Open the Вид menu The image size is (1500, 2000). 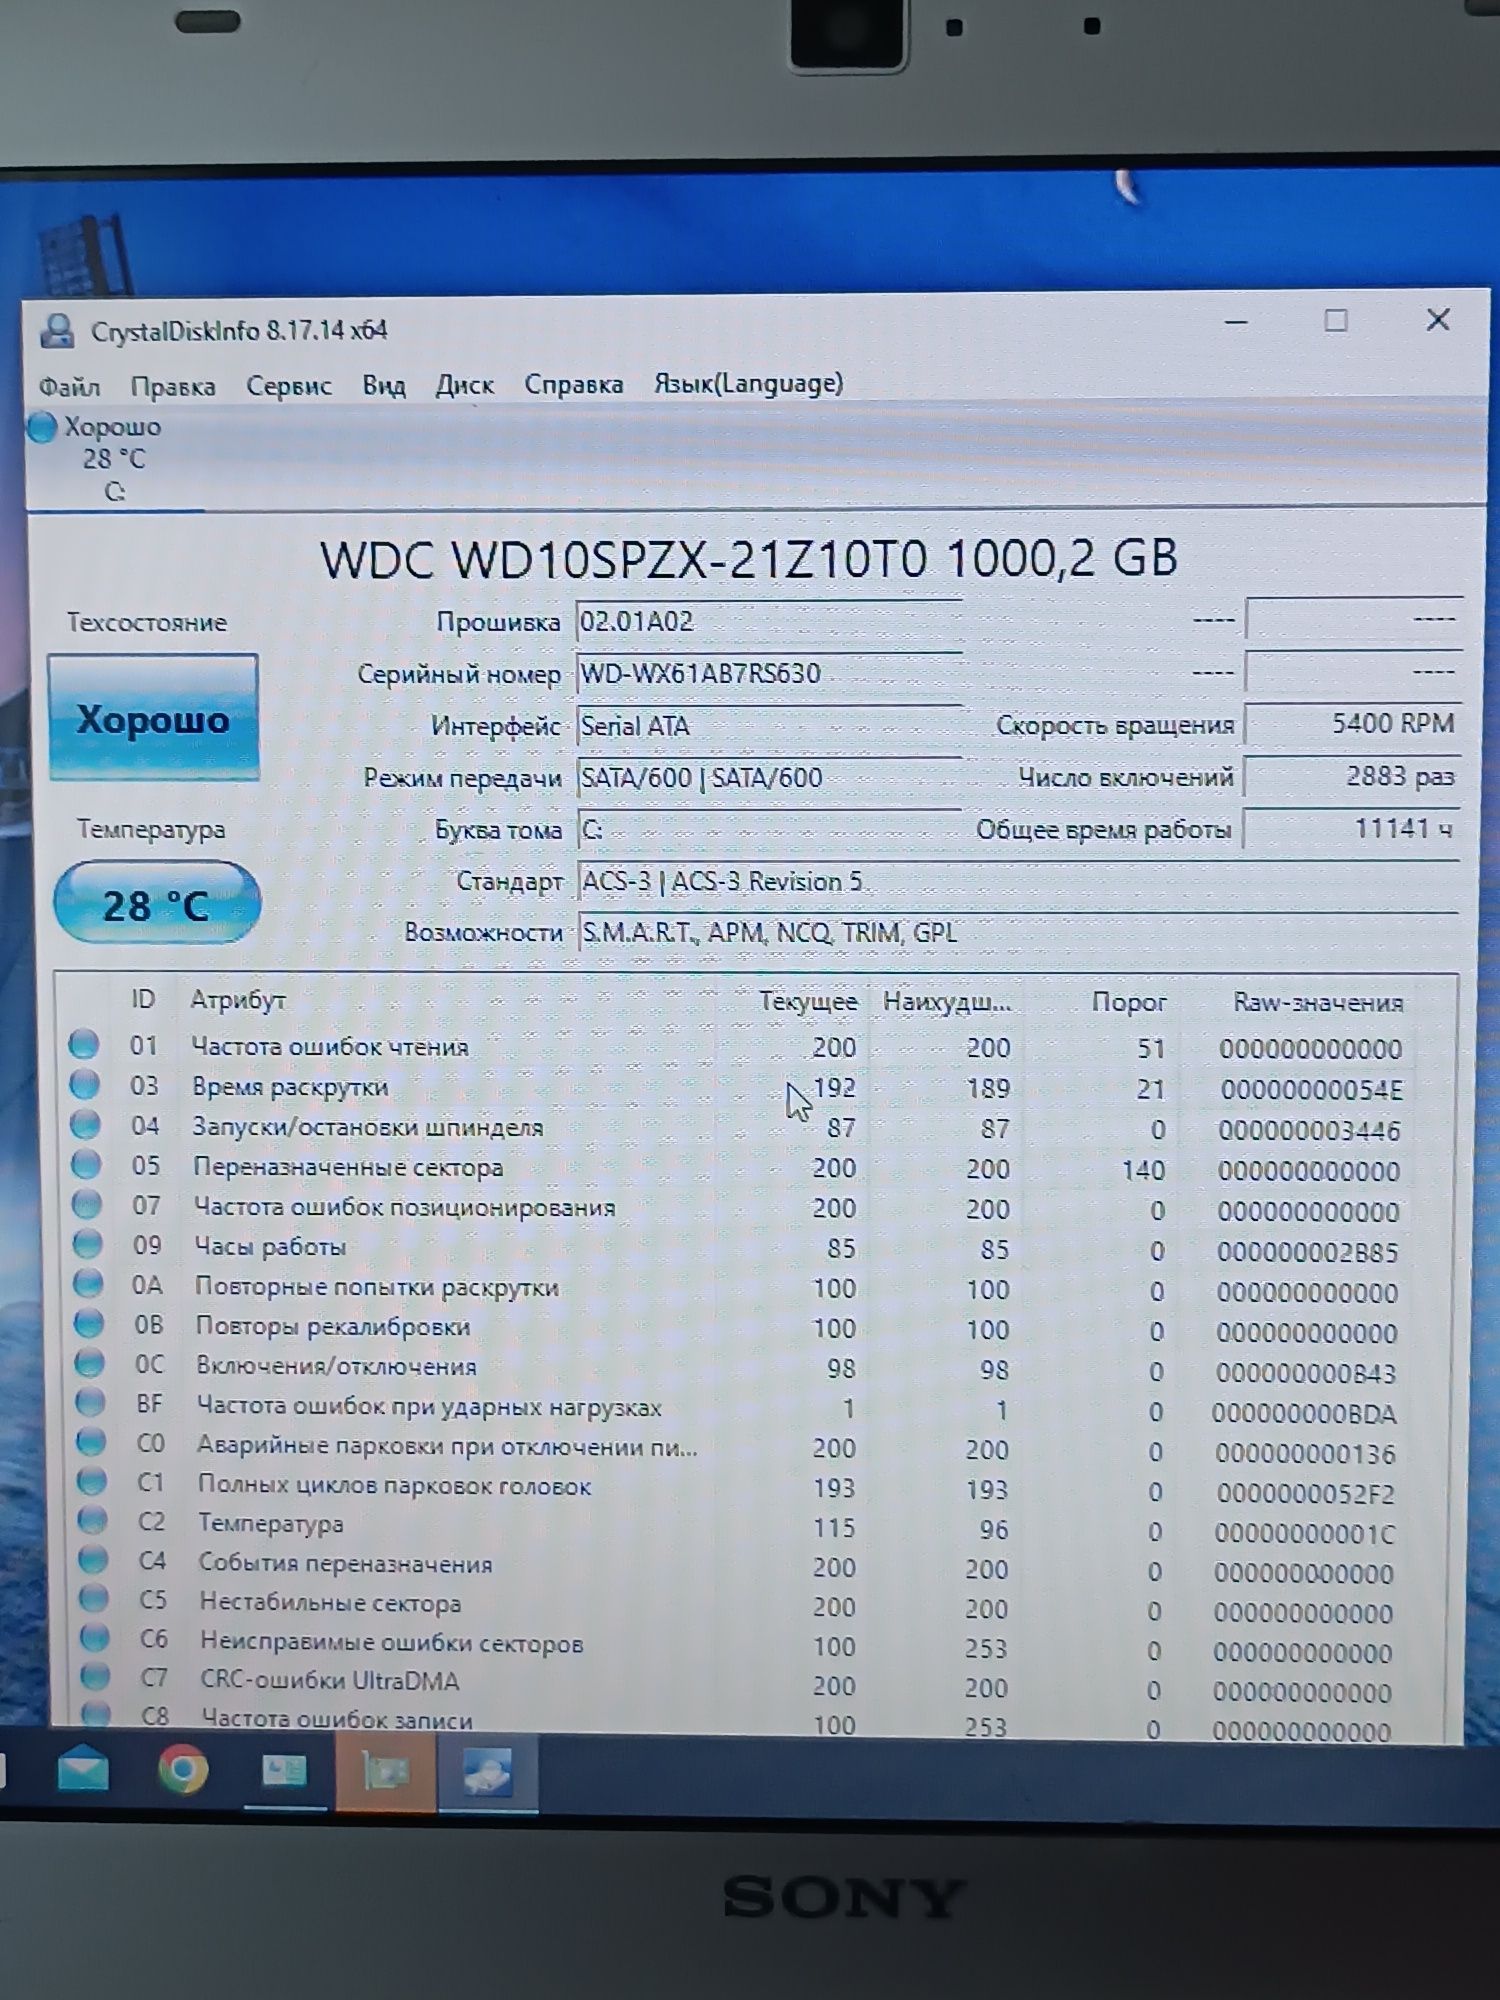click(x=383, y=385)
